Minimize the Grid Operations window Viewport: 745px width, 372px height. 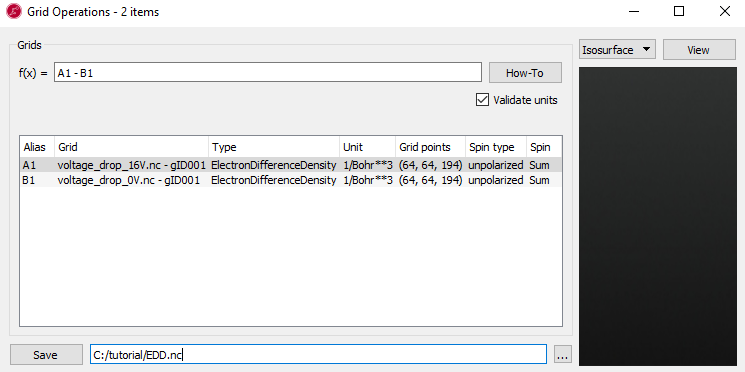pyautogui.click(x=634, y=11)
